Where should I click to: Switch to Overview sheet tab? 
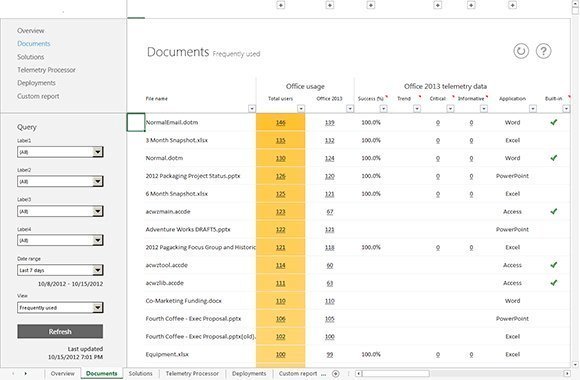click(63, 374)
